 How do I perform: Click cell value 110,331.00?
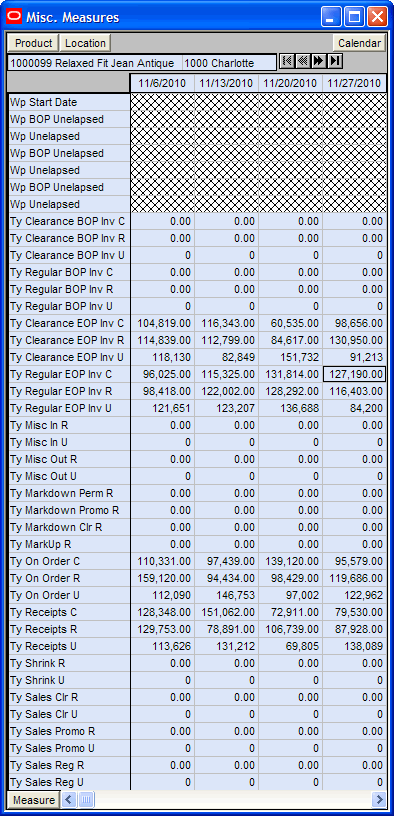pyautogui.click(x=162, y=562)
